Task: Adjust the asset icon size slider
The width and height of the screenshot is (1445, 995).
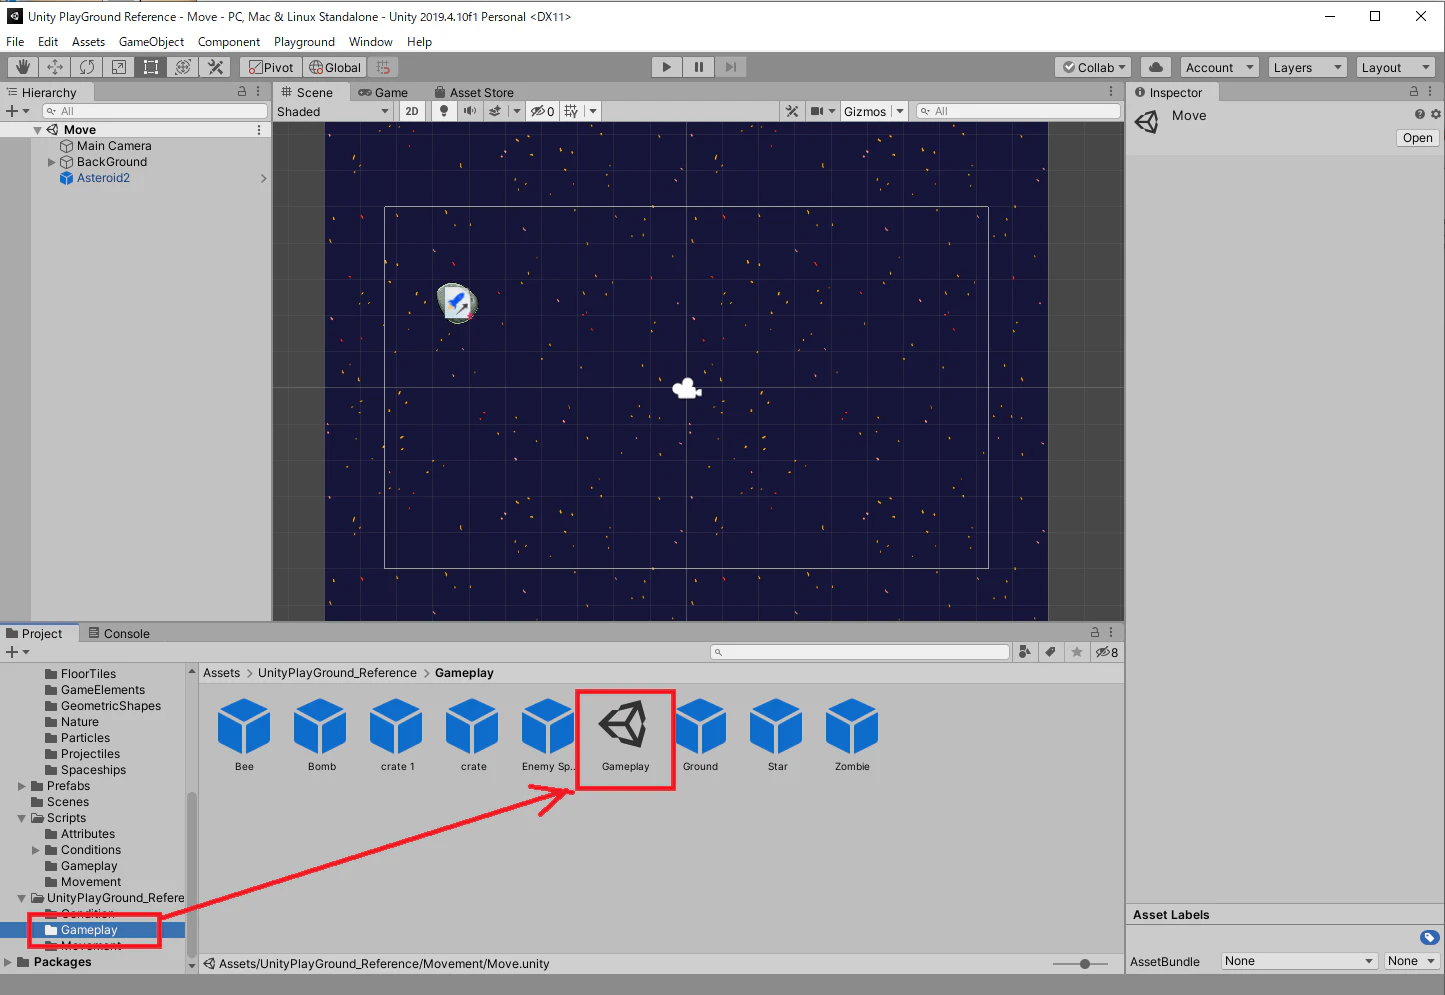Action: pyautogui.click(x=1084, y=964)
